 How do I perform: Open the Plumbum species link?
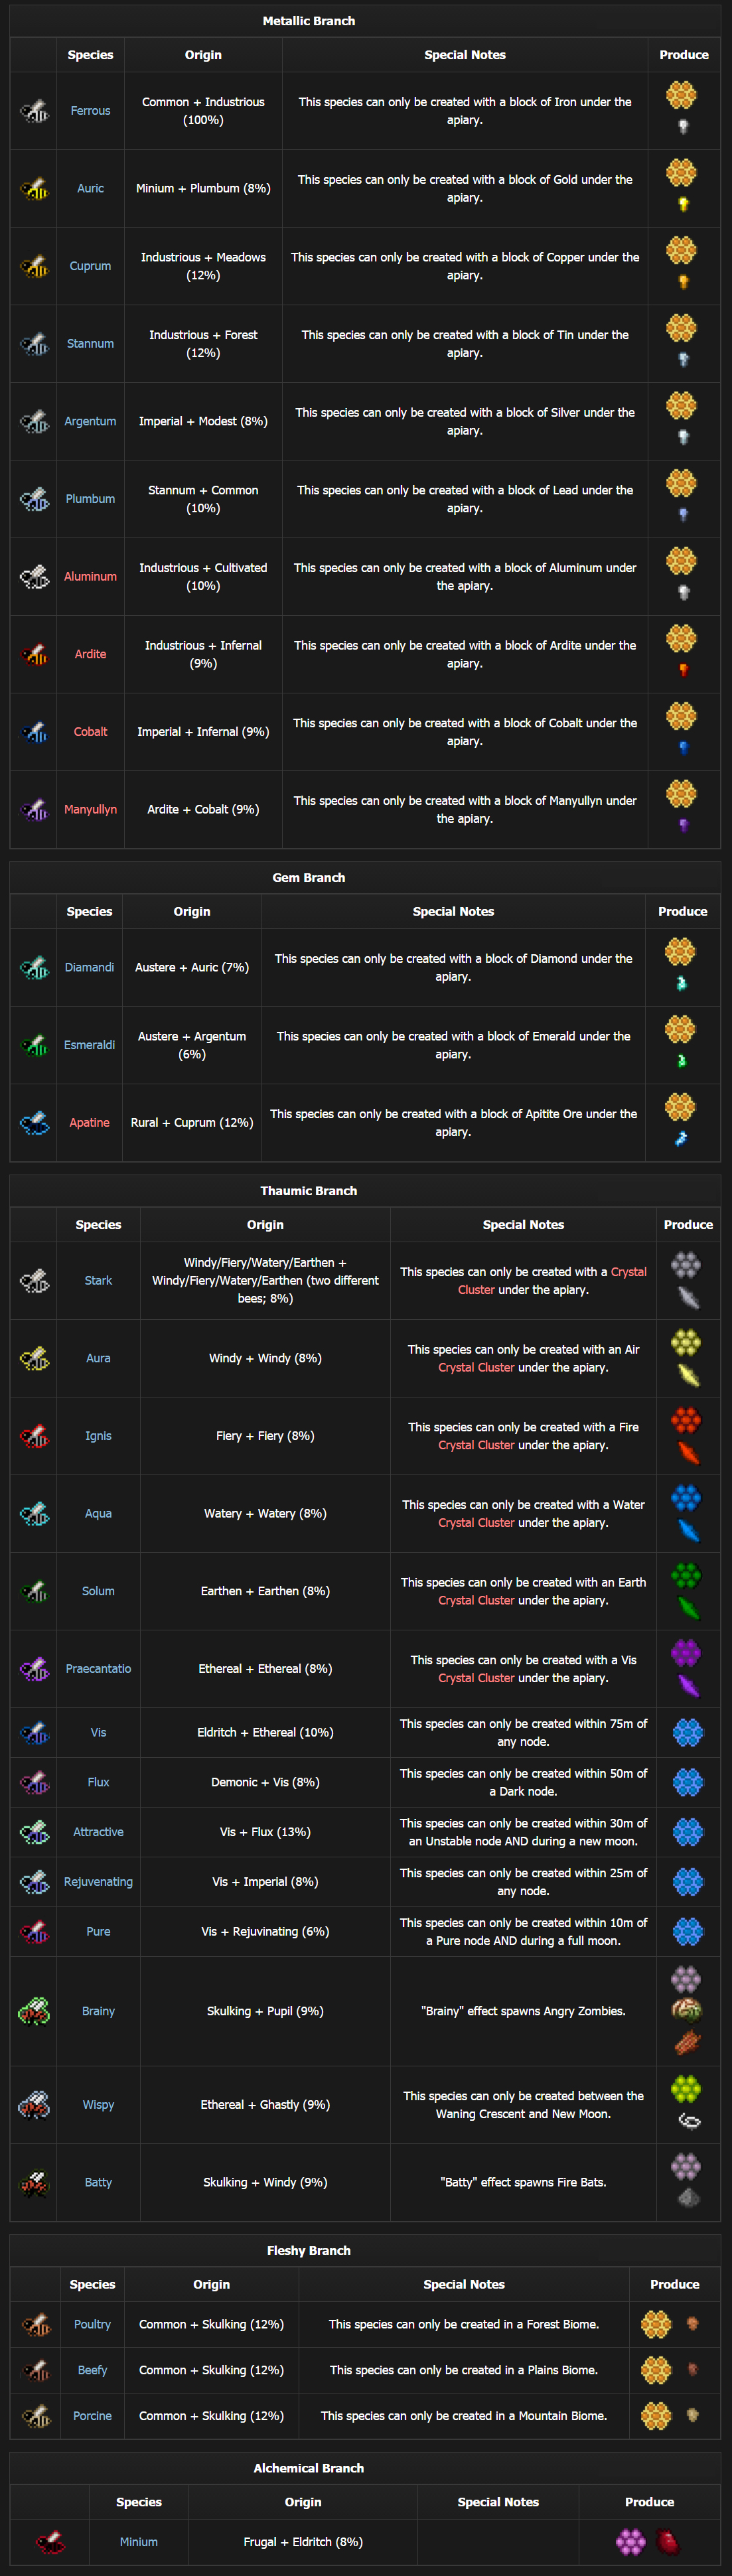tap(90, 499)
